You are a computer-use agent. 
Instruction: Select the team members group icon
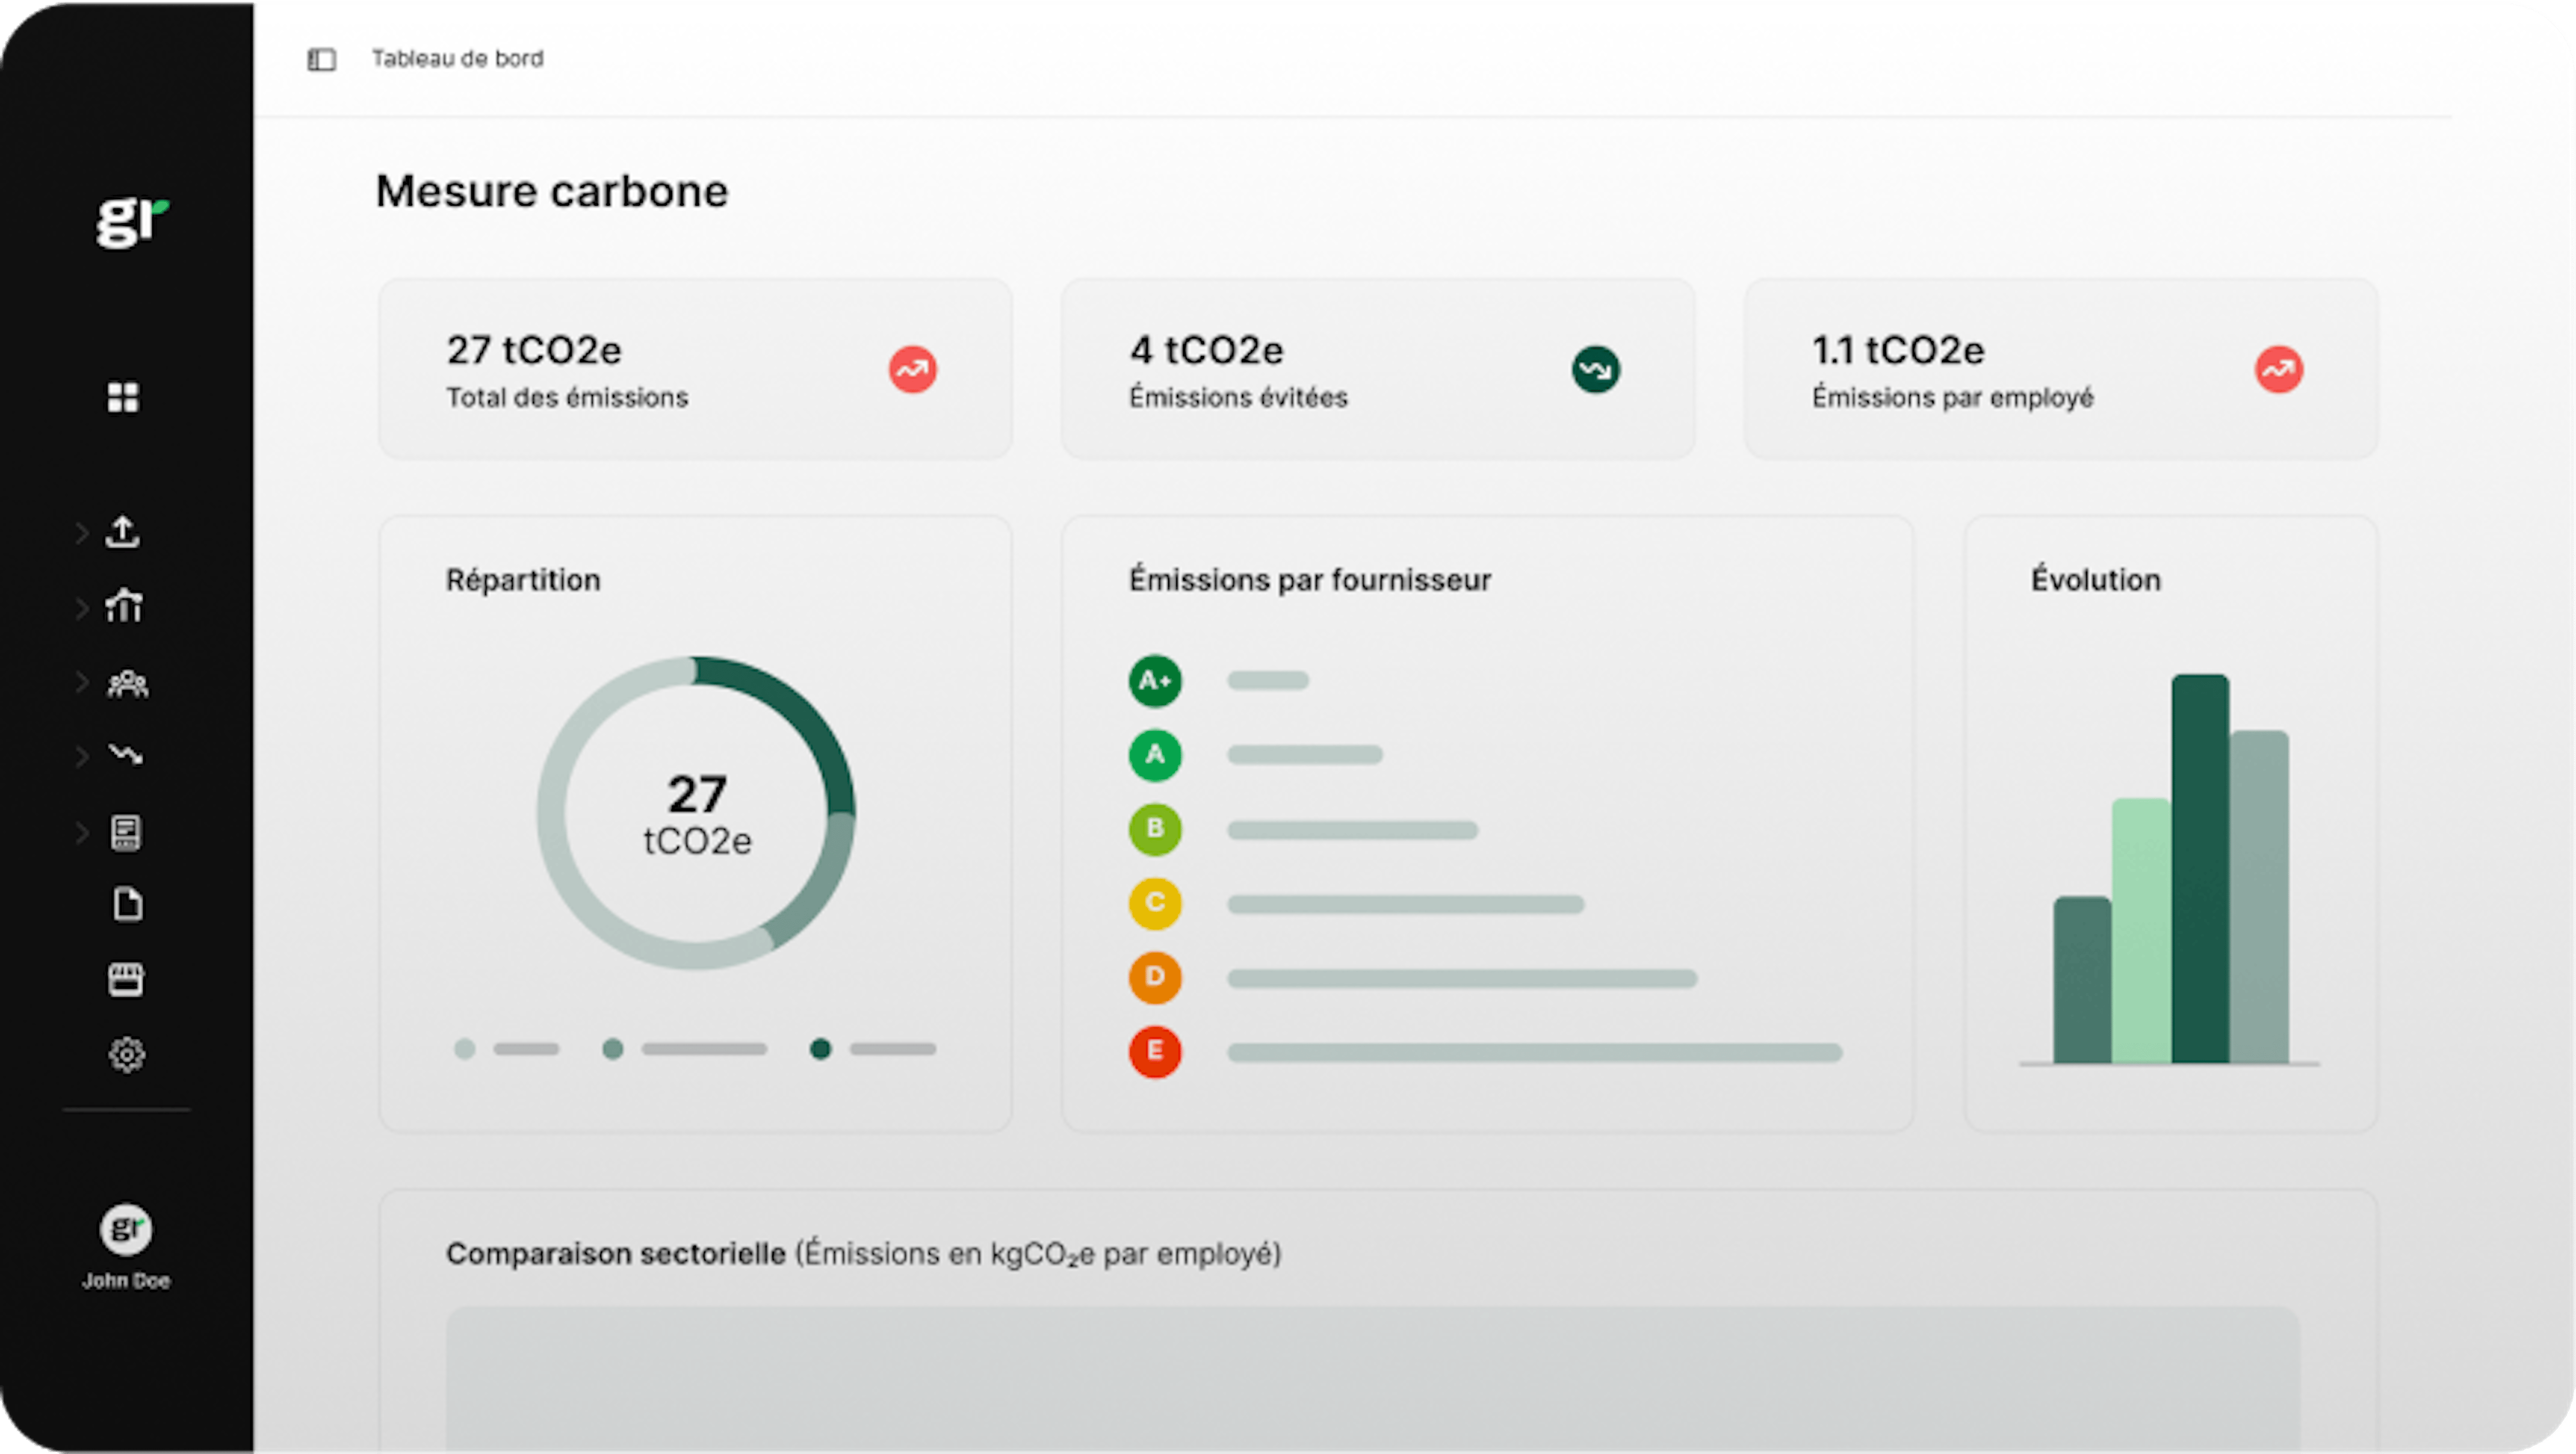[x=127, y=684]
